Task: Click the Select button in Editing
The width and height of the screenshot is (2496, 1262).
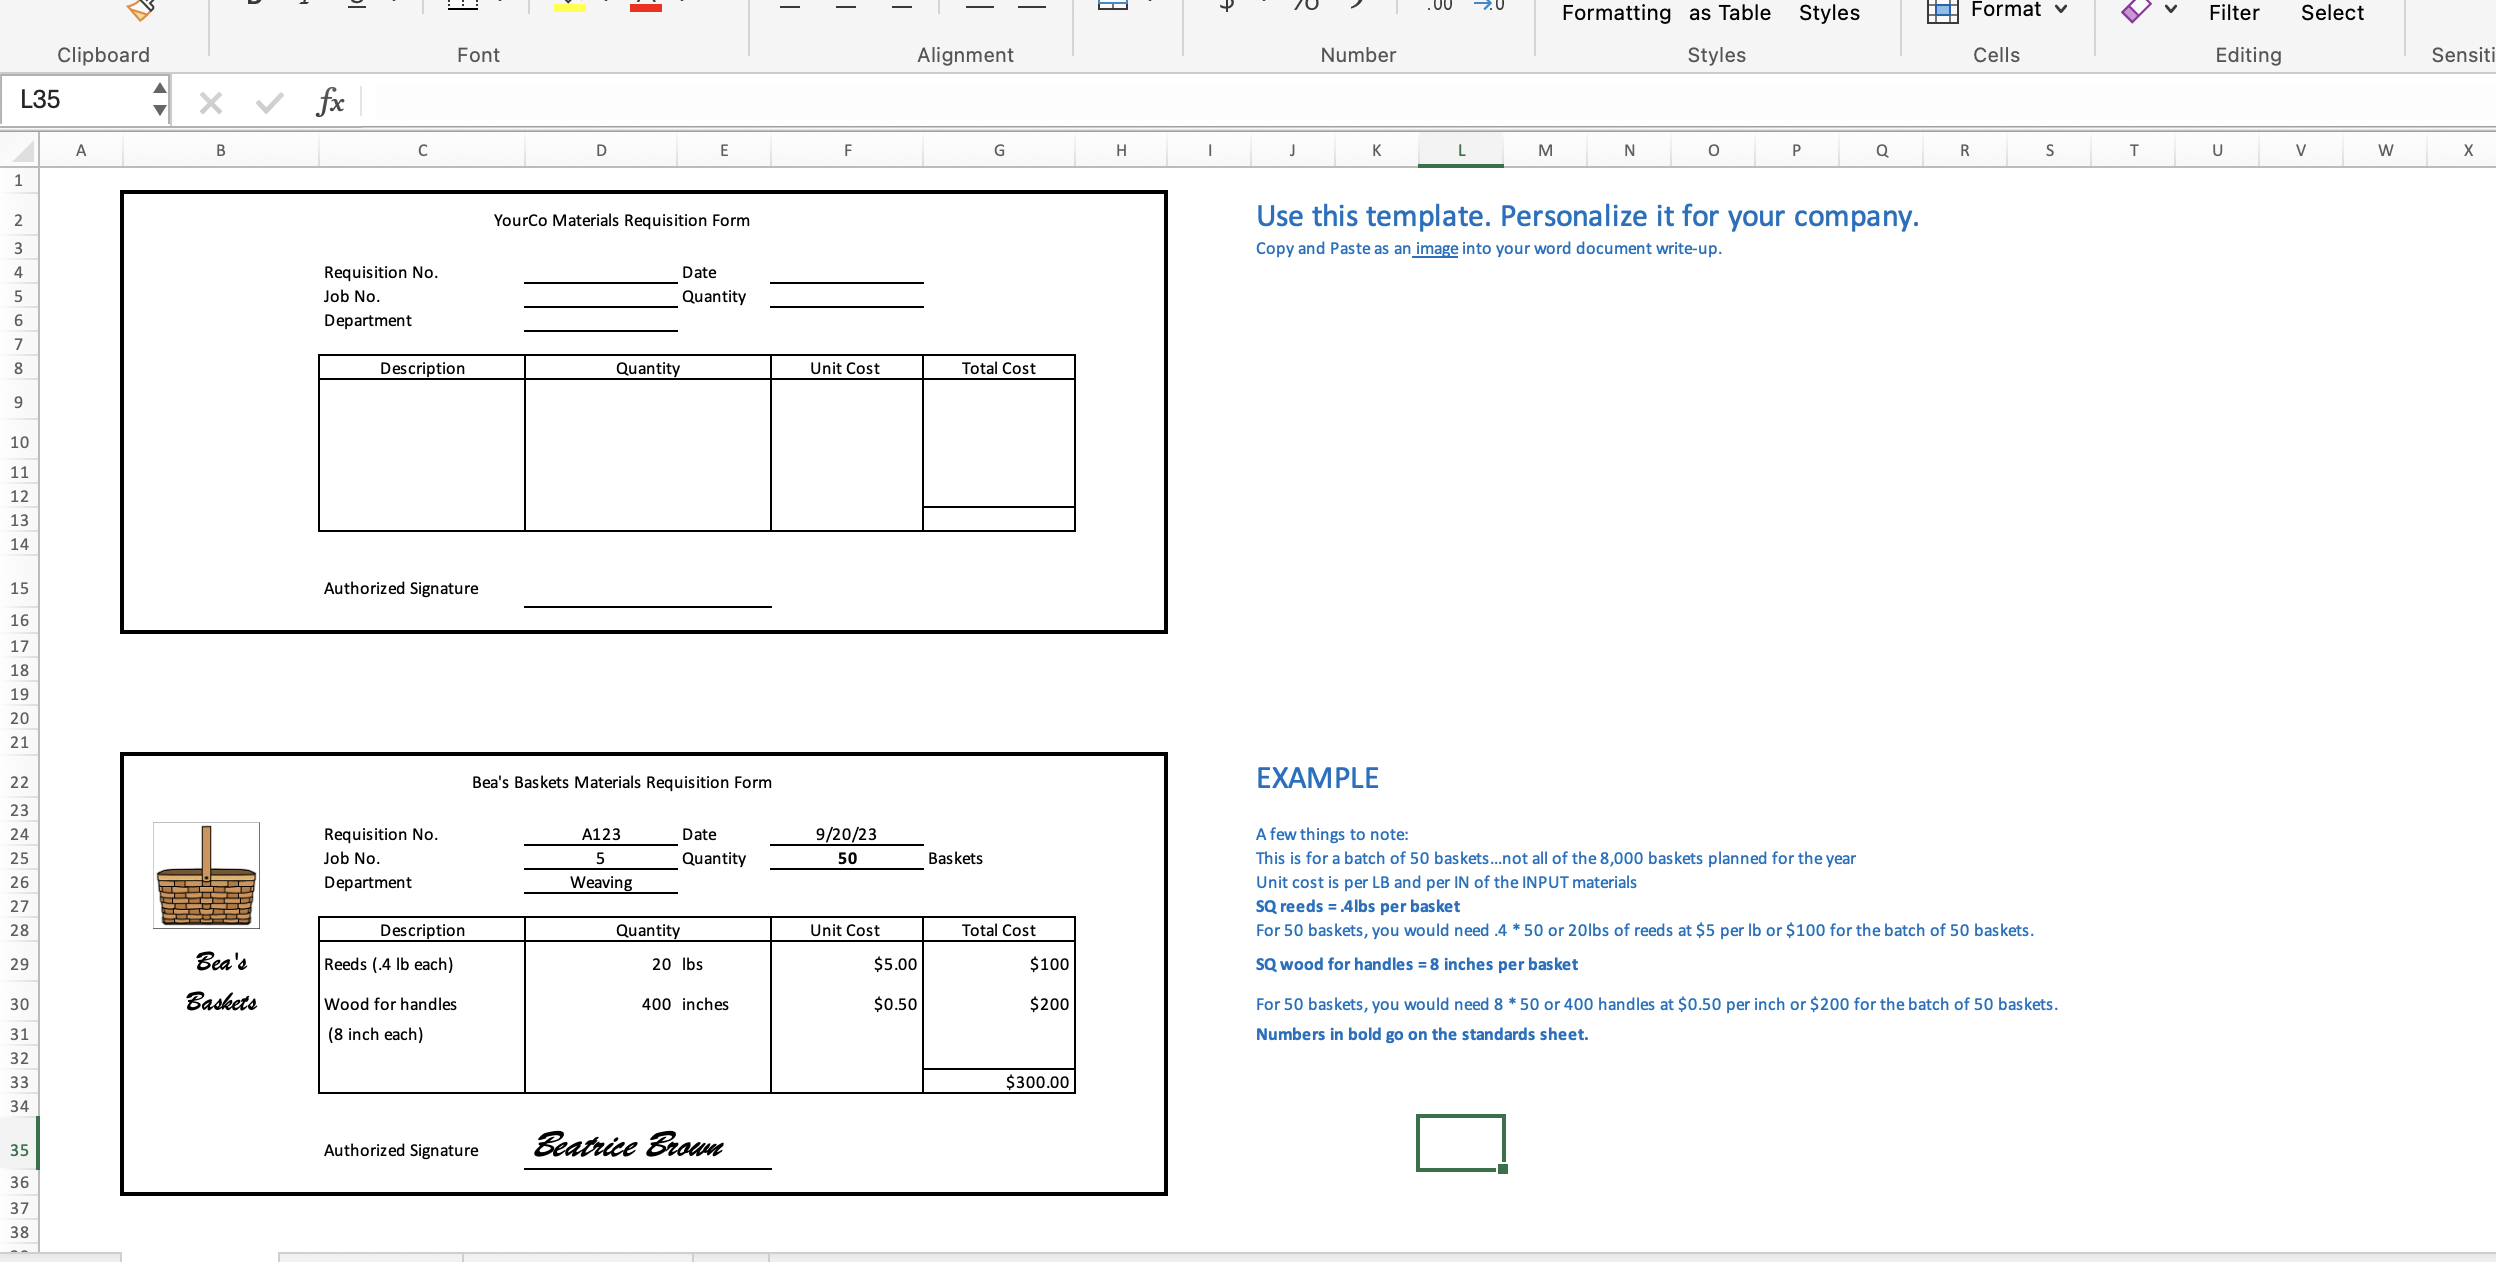Action: tap(2332, 13)
